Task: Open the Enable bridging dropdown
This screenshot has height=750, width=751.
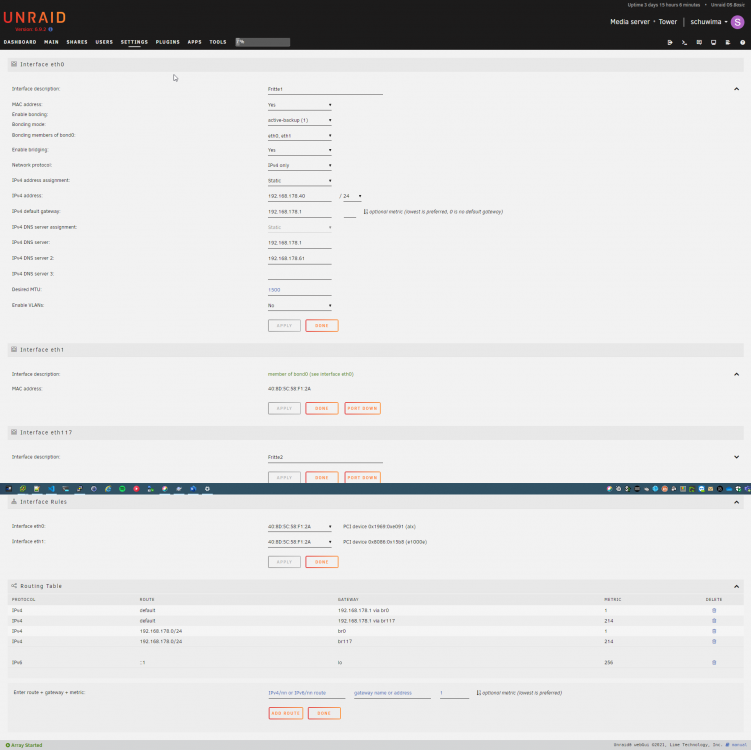Action: (299, 150)
